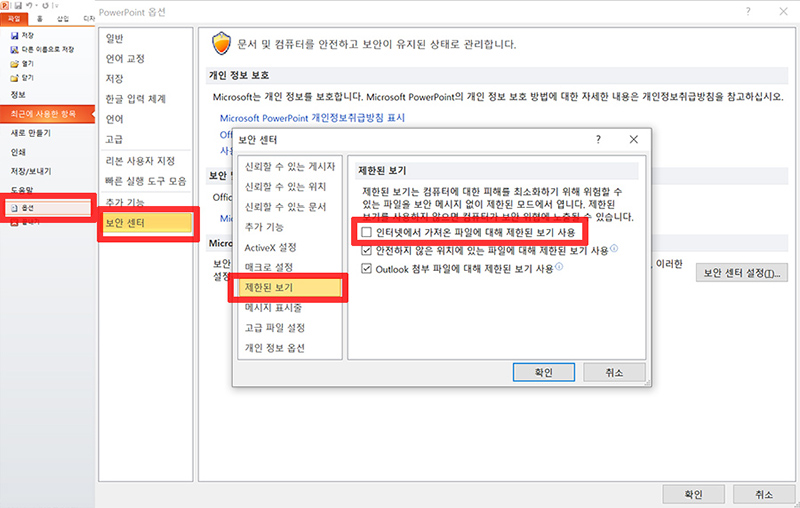Screen dimensions: 800x508
Task: Open 도움말 in the File menu
Action: [22, 190]
